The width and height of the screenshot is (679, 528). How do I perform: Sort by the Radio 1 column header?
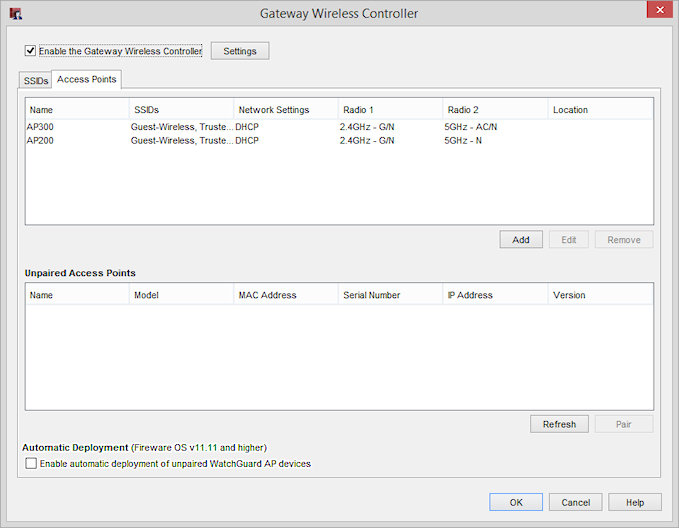click(390, 110)
